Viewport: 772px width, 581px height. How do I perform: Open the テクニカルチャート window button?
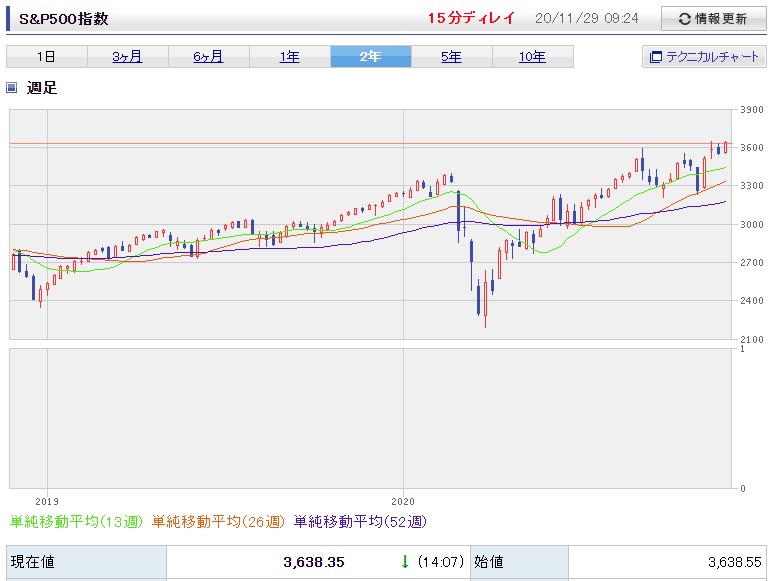click(x=704, y=57)
